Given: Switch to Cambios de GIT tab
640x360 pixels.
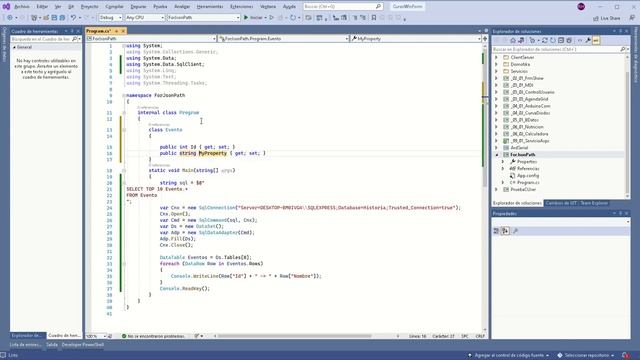Looking at the screenshot, I should pyautogui.click(x=561, y=203).
